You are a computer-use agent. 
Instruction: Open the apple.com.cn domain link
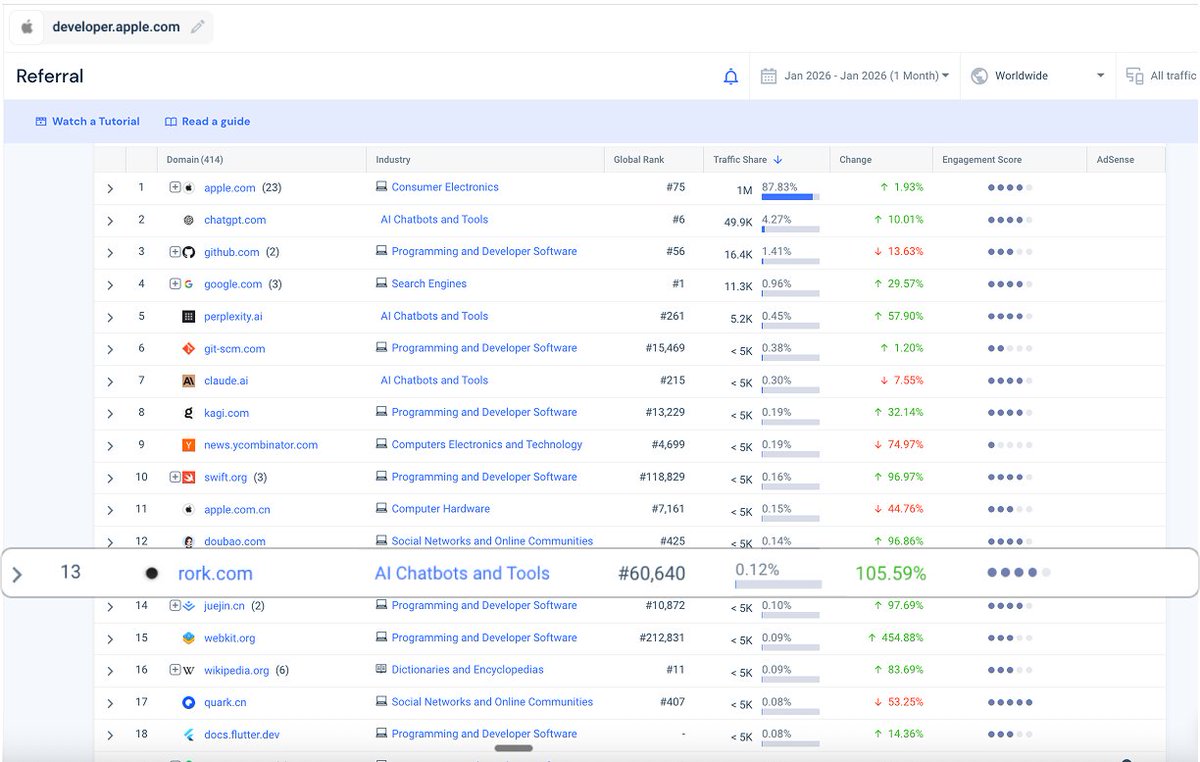click(237, 509)
